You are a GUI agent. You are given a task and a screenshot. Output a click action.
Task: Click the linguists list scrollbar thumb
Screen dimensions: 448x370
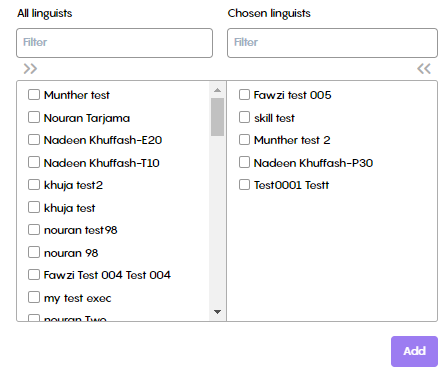point(217,117)
